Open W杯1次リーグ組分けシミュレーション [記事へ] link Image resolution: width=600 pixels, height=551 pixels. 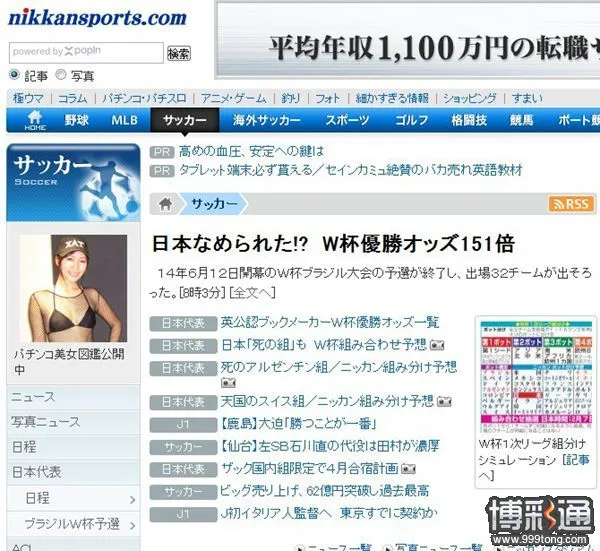pyautogui.click(x=534, y=460)
